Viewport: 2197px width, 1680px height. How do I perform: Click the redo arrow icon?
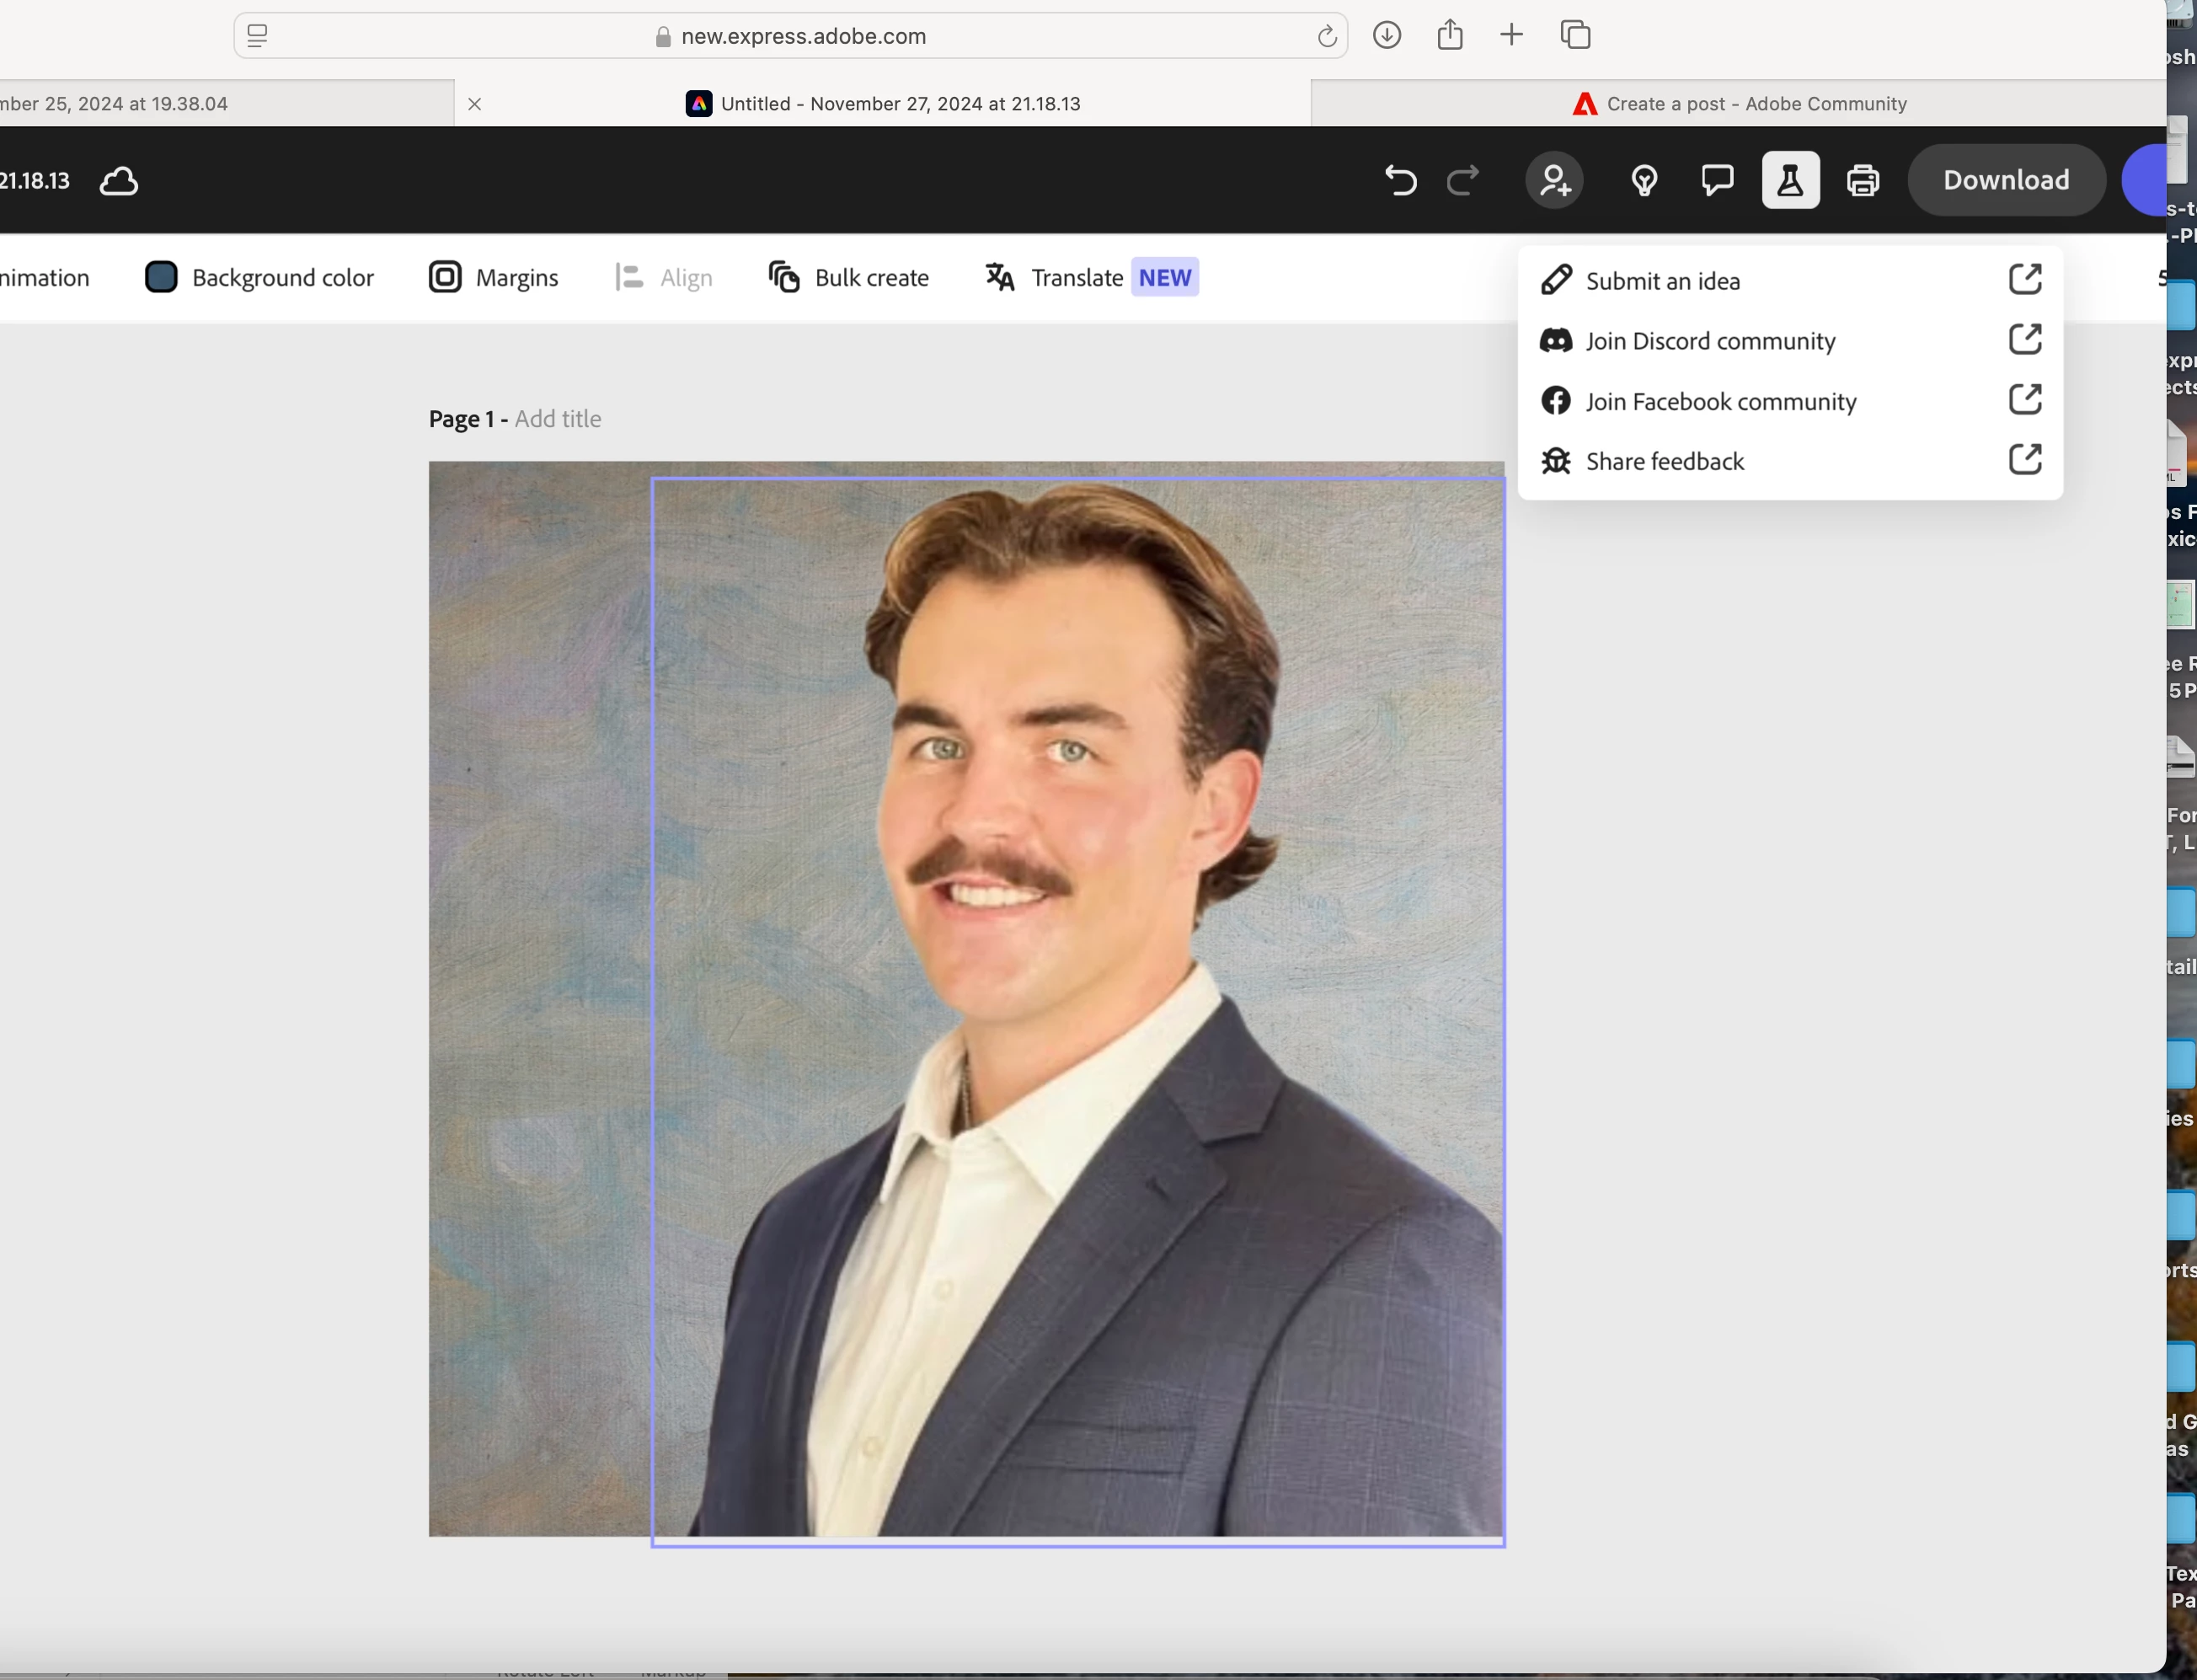click(x=1463, y=181)
